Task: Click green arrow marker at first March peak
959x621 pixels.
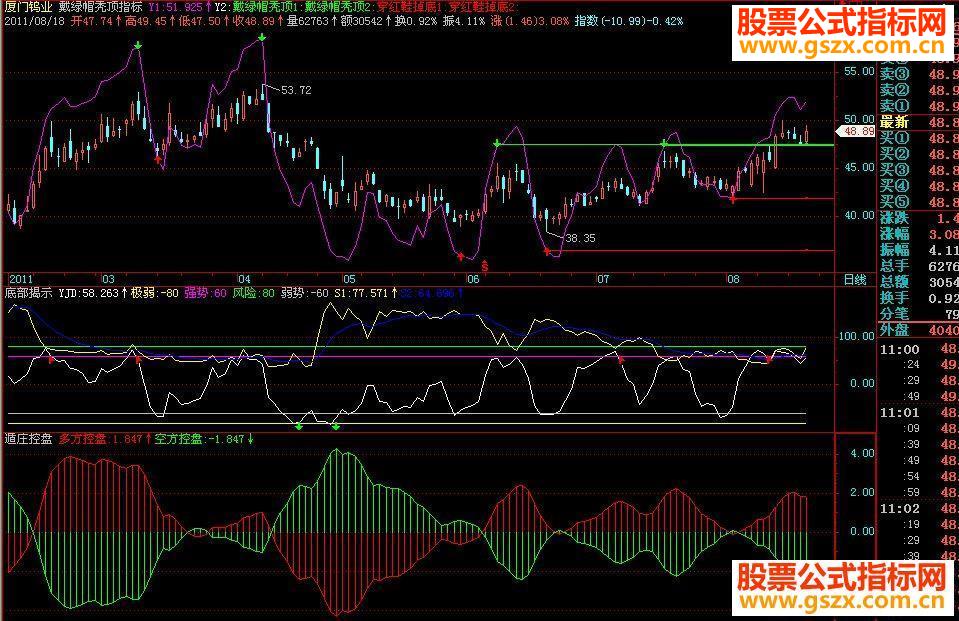Action: [x=138, y=45]
